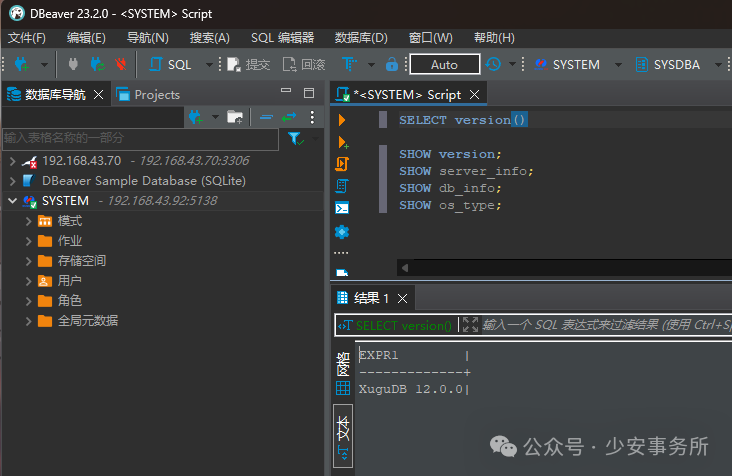Expand the 作业 folder
This screenshot has width=732, height=476.
tap(28, 241)
